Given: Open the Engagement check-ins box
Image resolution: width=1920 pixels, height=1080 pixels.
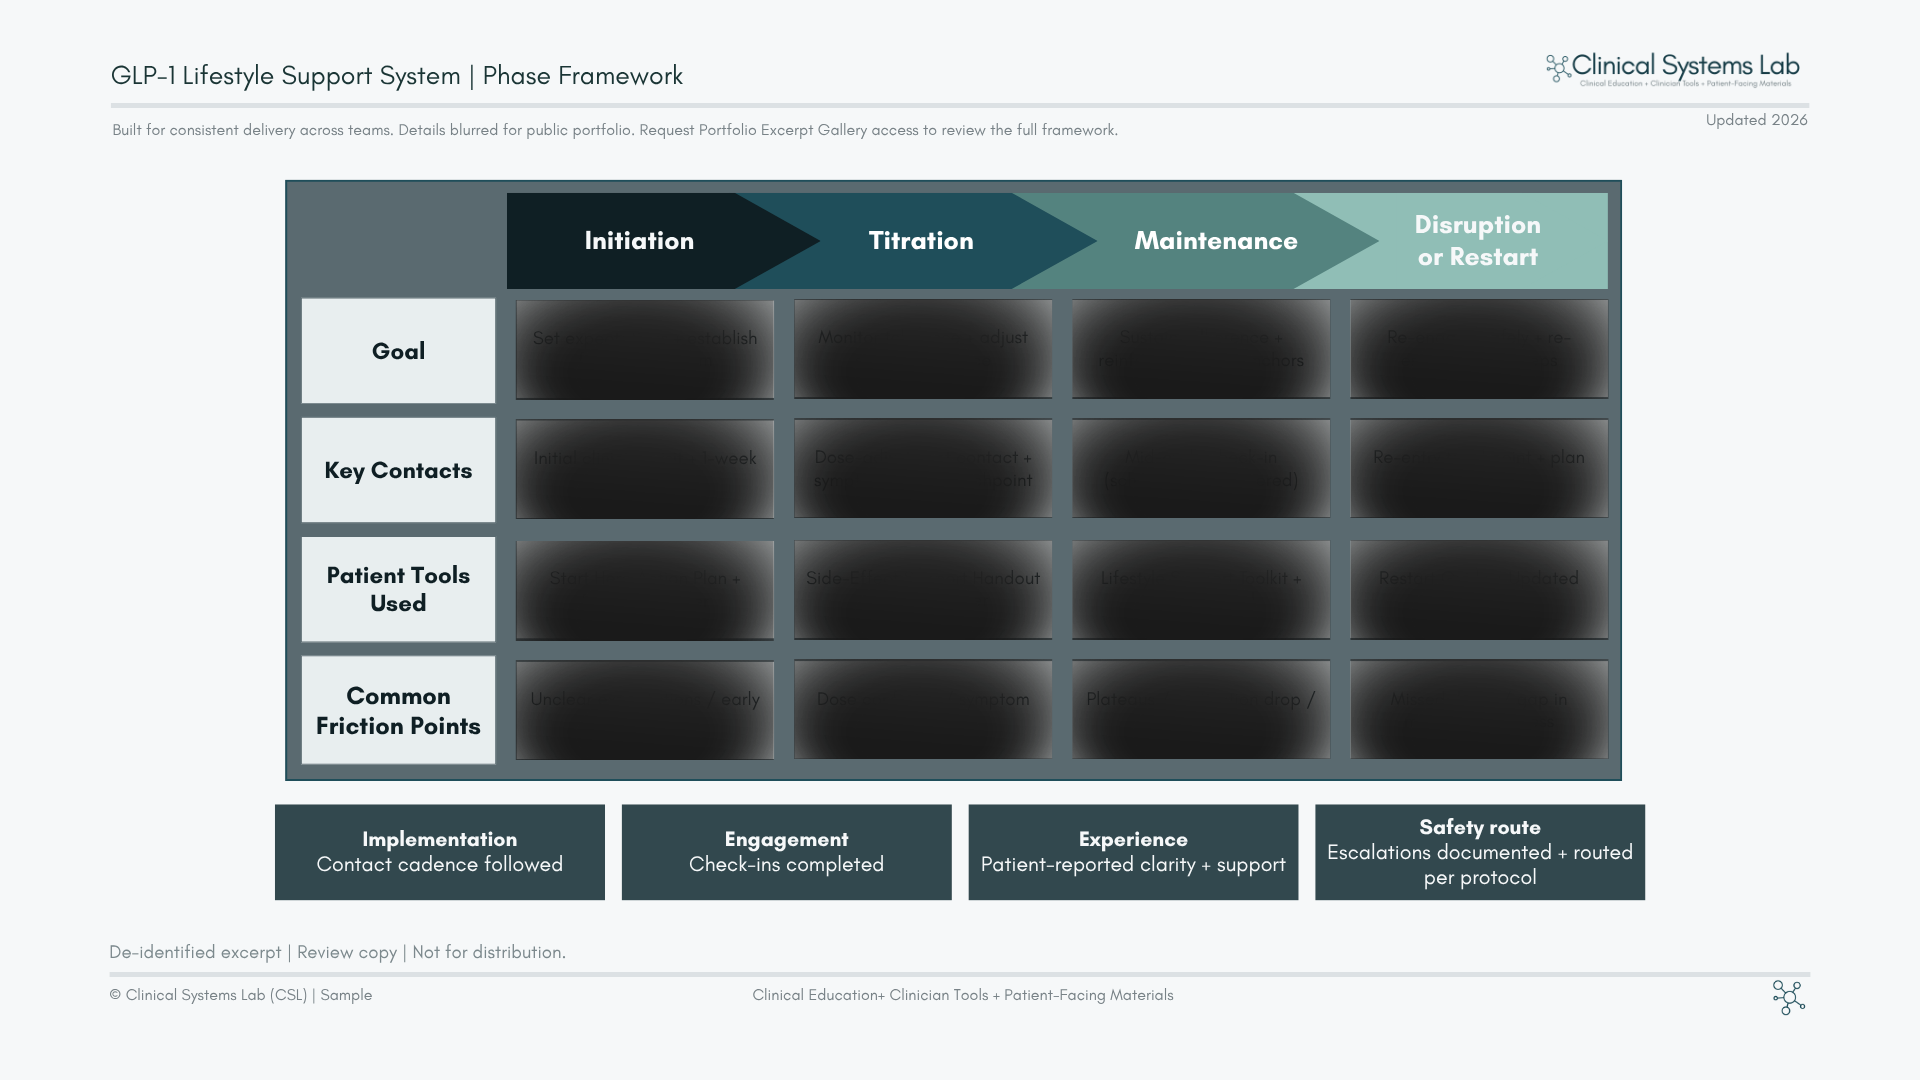Looking at the screenshot, I should point(786,852).
